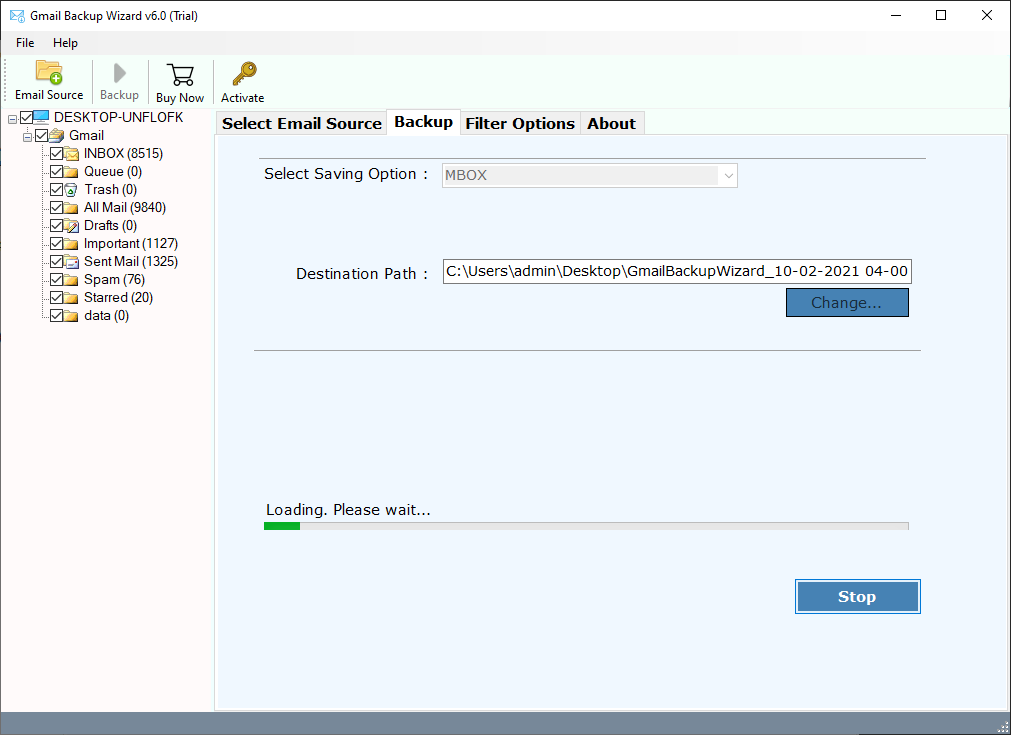Toggle the INBOX (8515) checkbox

[56, 153]
